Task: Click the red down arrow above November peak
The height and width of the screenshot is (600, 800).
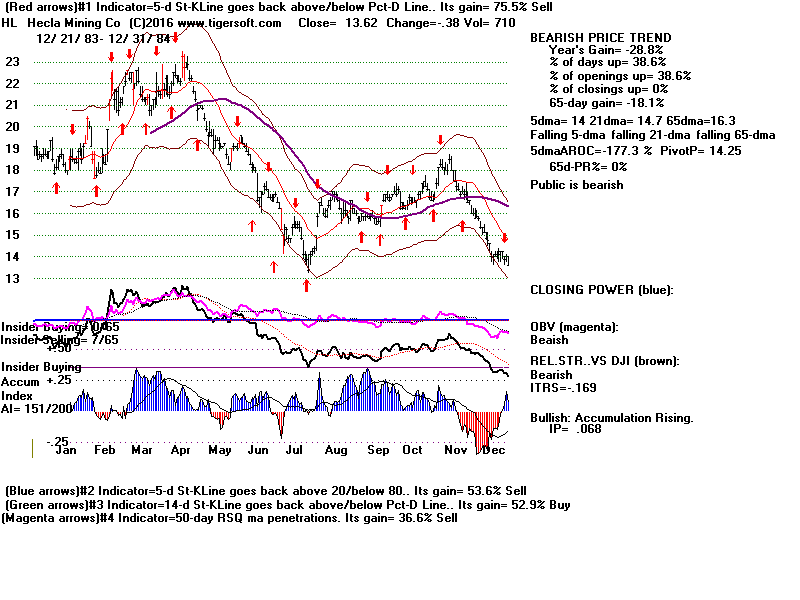Action: pos(440,141)
